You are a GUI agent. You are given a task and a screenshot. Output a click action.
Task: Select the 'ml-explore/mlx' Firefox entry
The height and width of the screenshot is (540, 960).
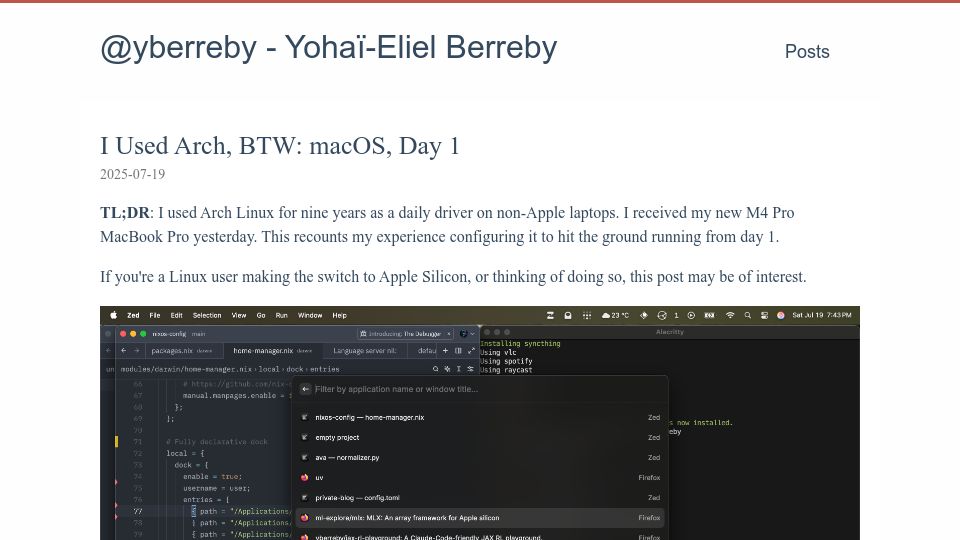pos(480,518)
